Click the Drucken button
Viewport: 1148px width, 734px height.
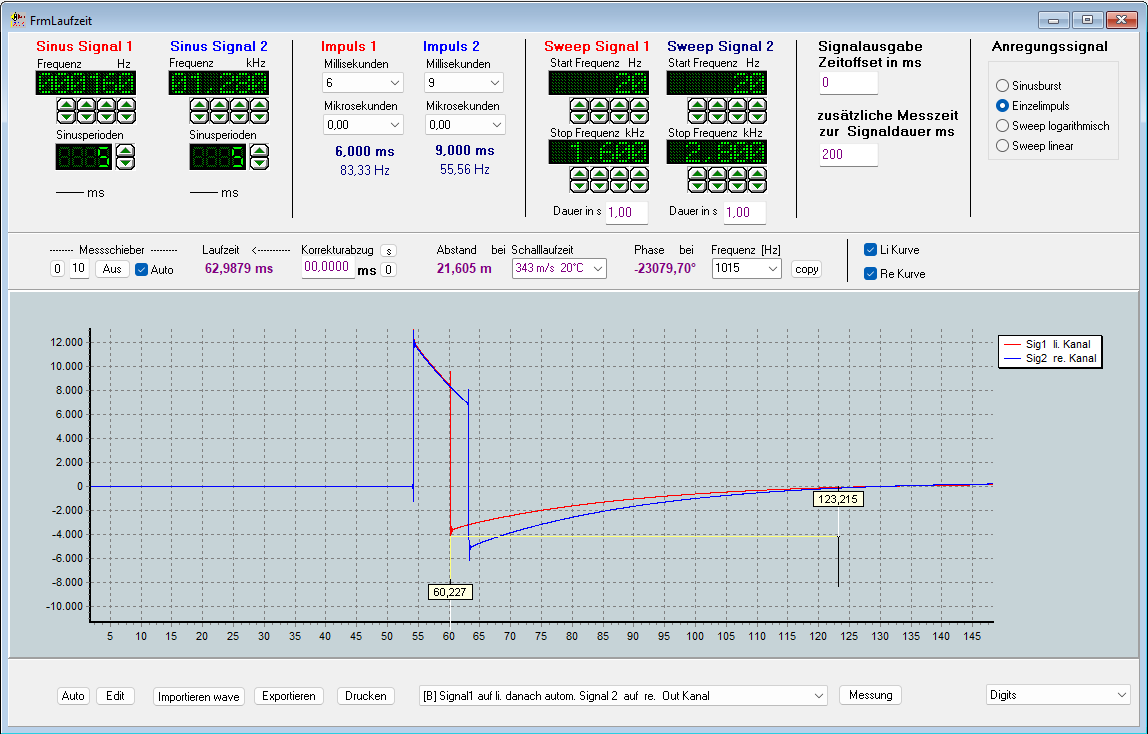point(365,696)
